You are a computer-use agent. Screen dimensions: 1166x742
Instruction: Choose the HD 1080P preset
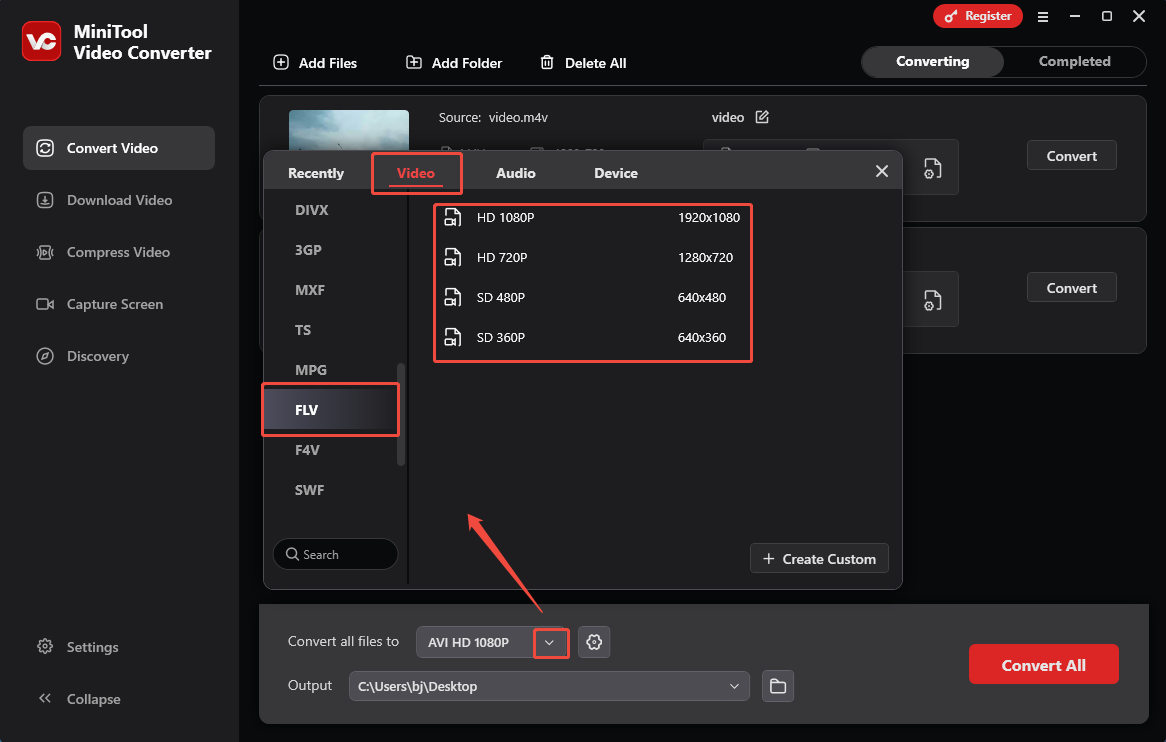coord(593,218)
